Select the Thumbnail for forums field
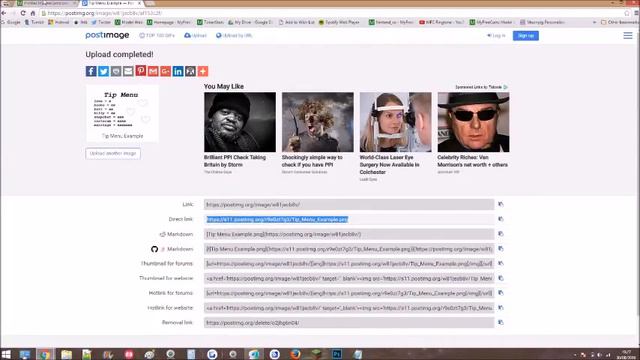Screen dimensions: 640x360 (349, 264)
